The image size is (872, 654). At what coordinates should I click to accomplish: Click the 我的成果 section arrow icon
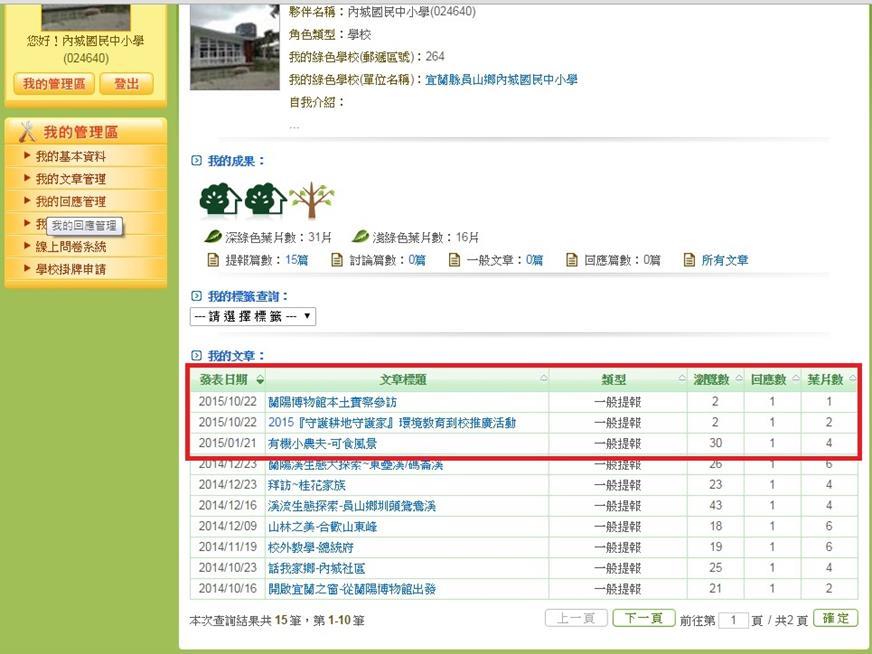pos(196,161)
